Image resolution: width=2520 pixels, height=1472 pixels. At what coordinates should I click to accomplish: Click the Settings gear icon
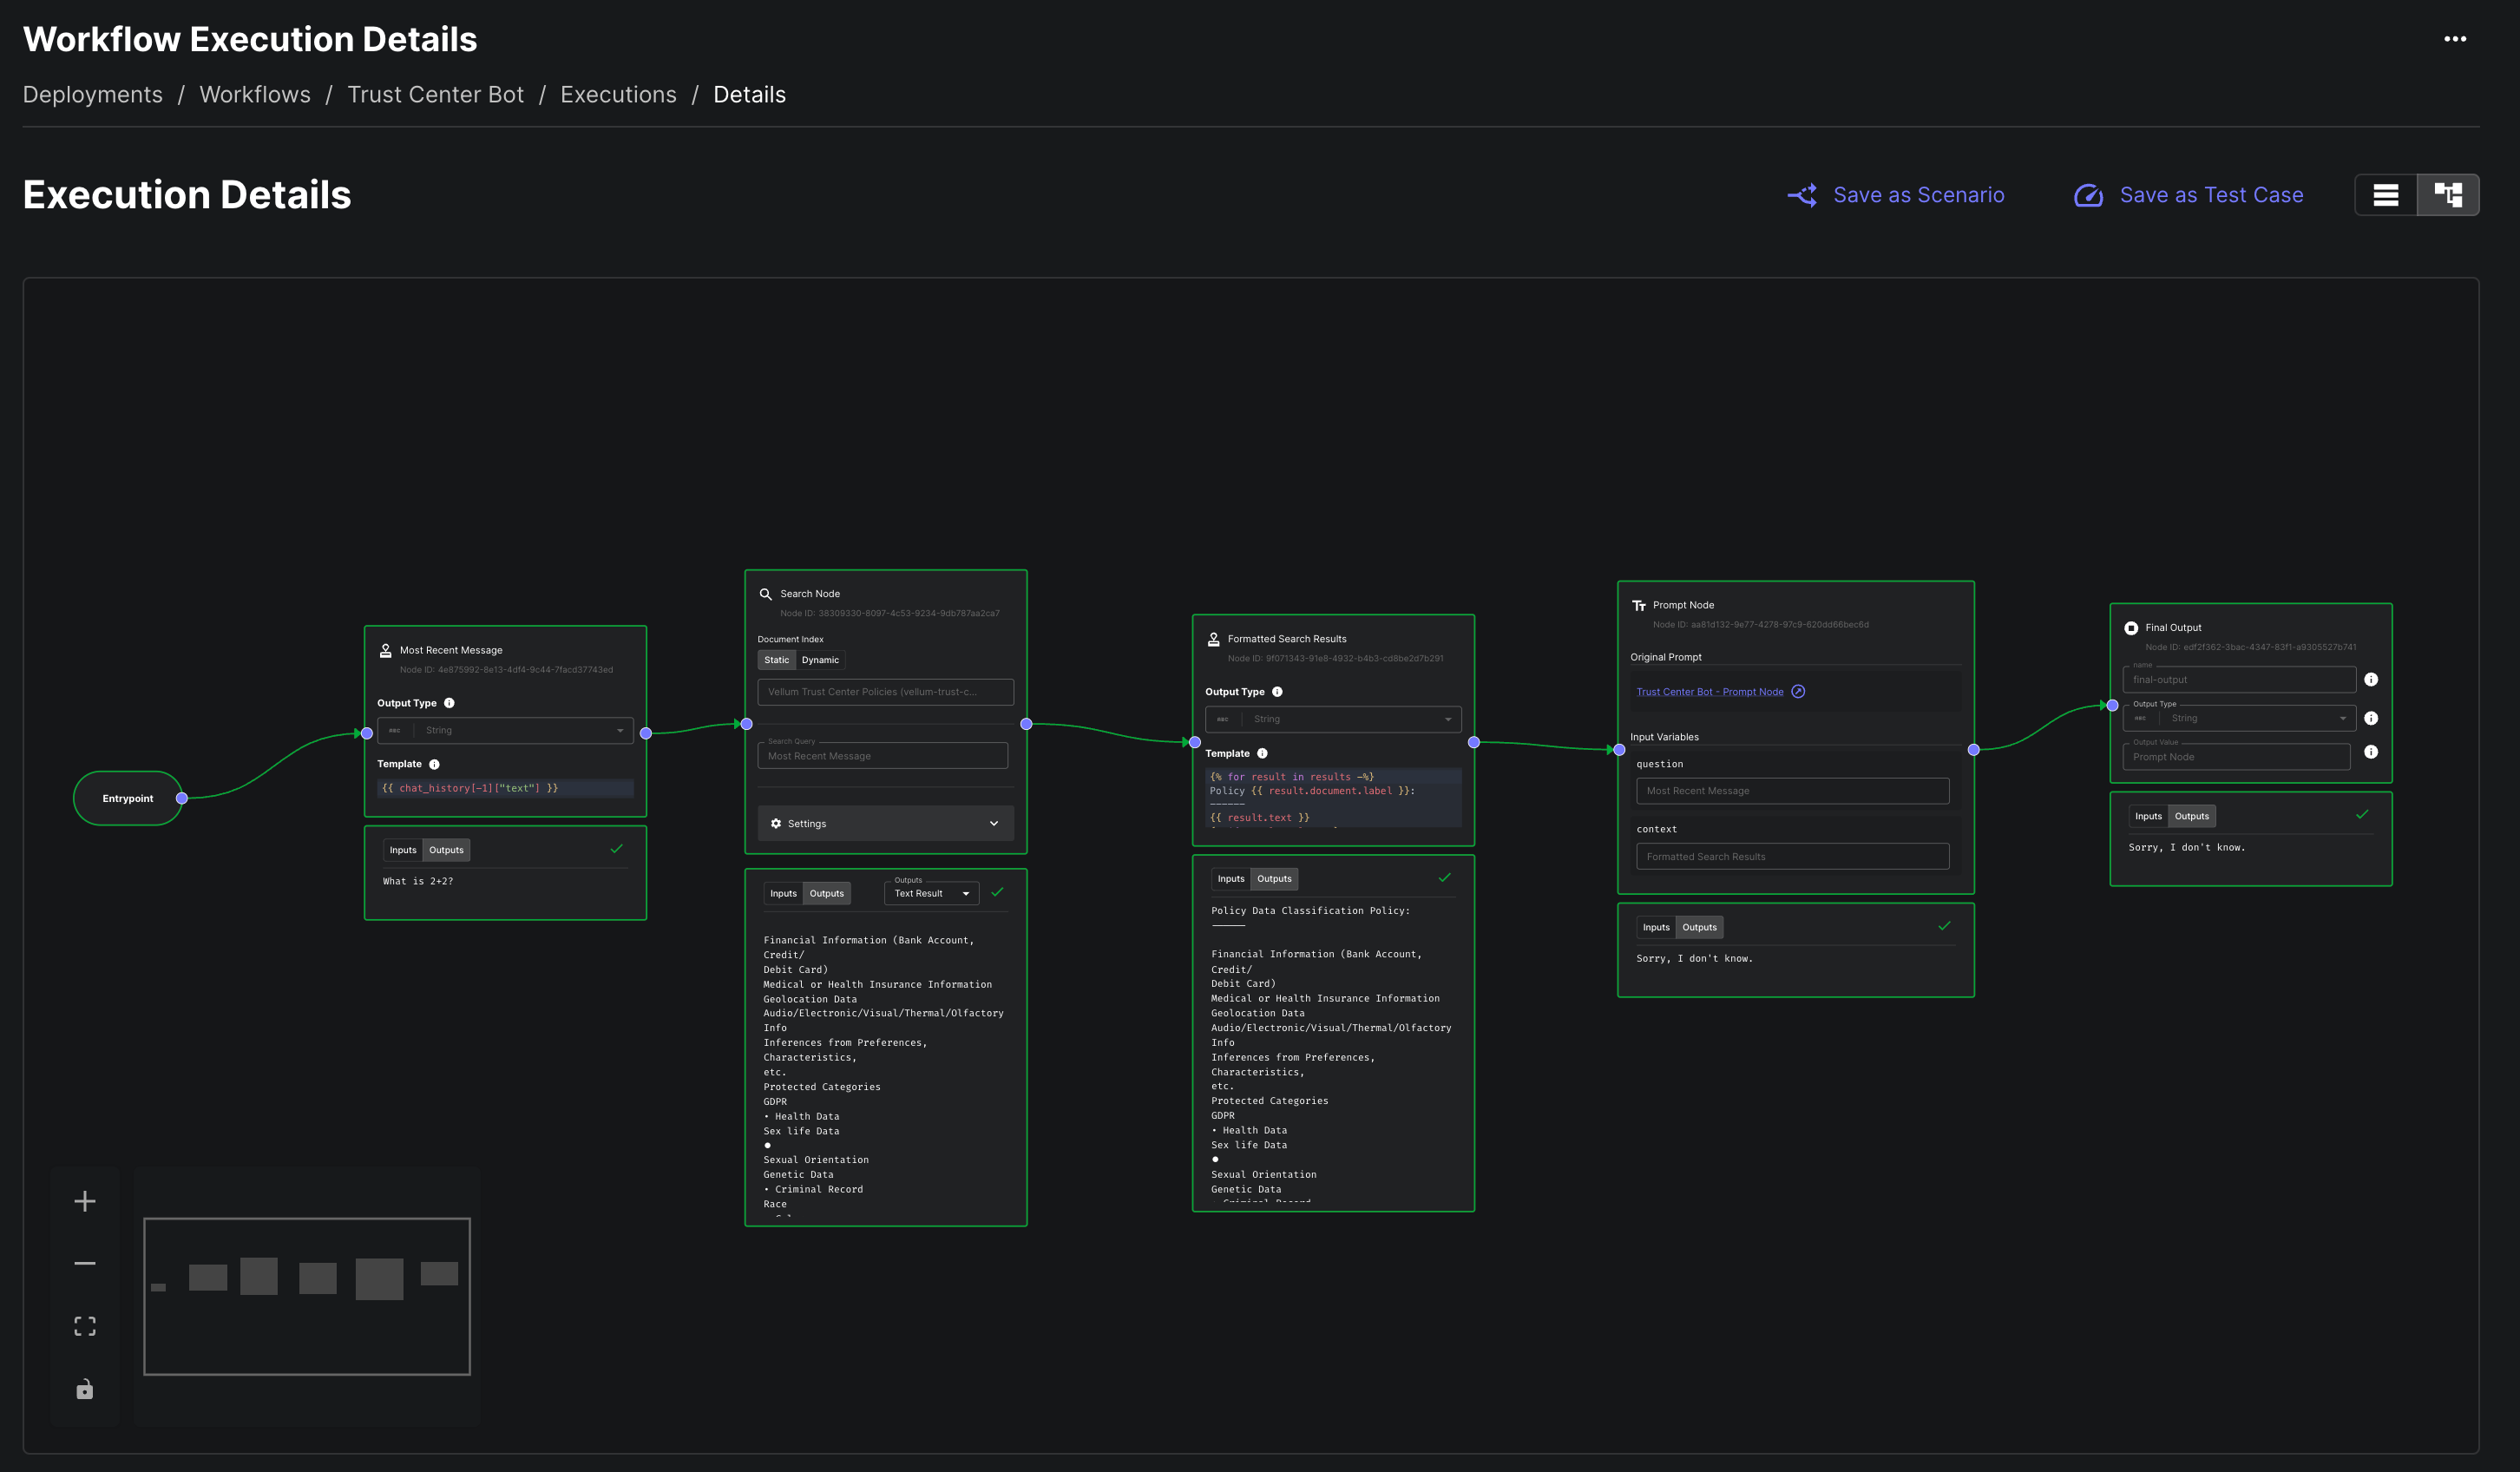(776, 823)
